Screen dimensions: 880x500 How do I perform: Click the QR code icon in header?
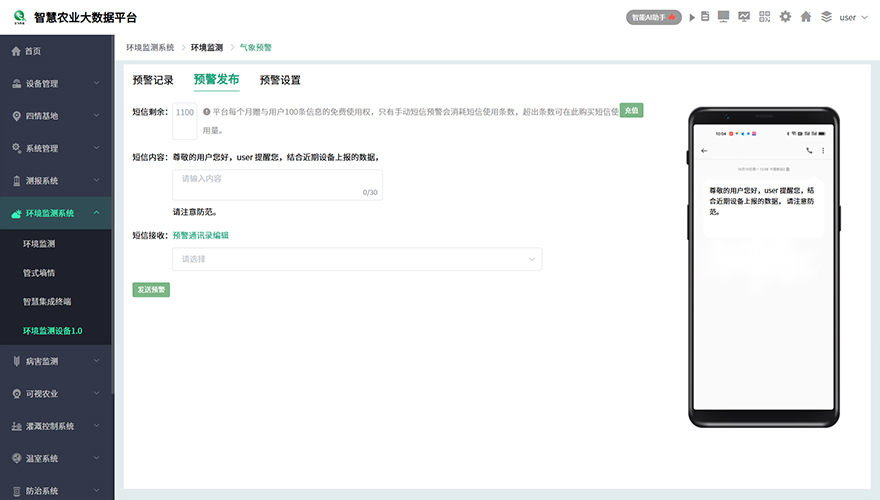(x=765, y=17)
